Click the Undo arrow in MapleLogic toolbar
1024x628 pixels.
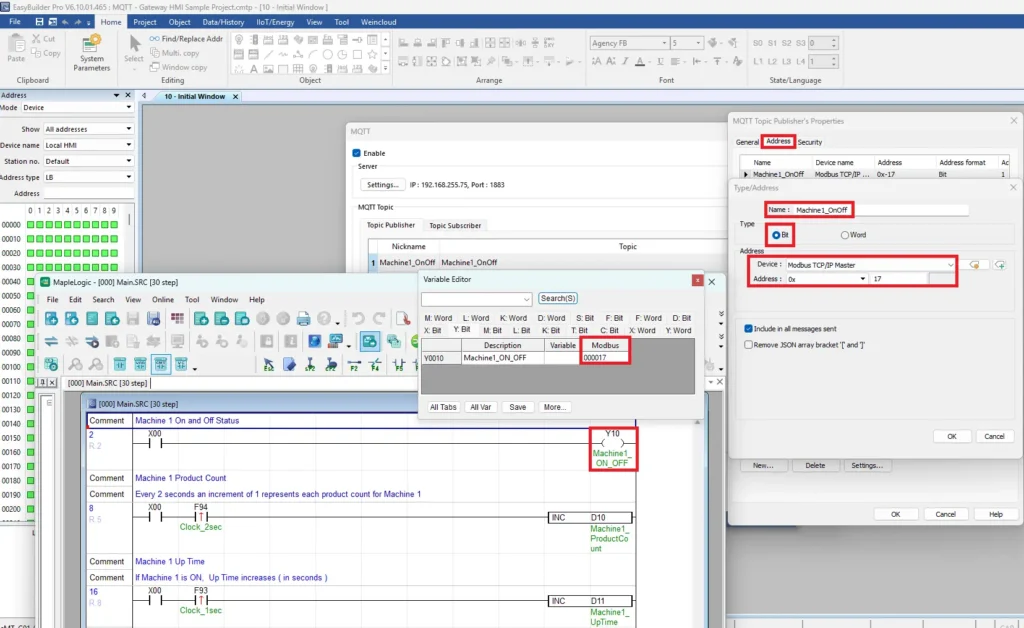tap(357, 319)
